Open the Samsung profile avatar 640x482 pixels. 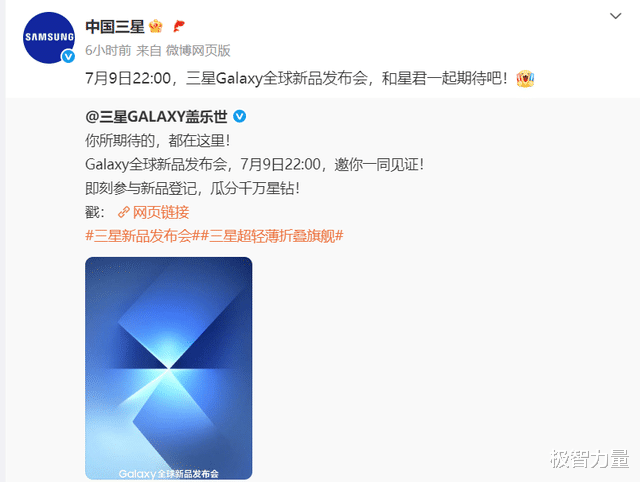(49, 38)
